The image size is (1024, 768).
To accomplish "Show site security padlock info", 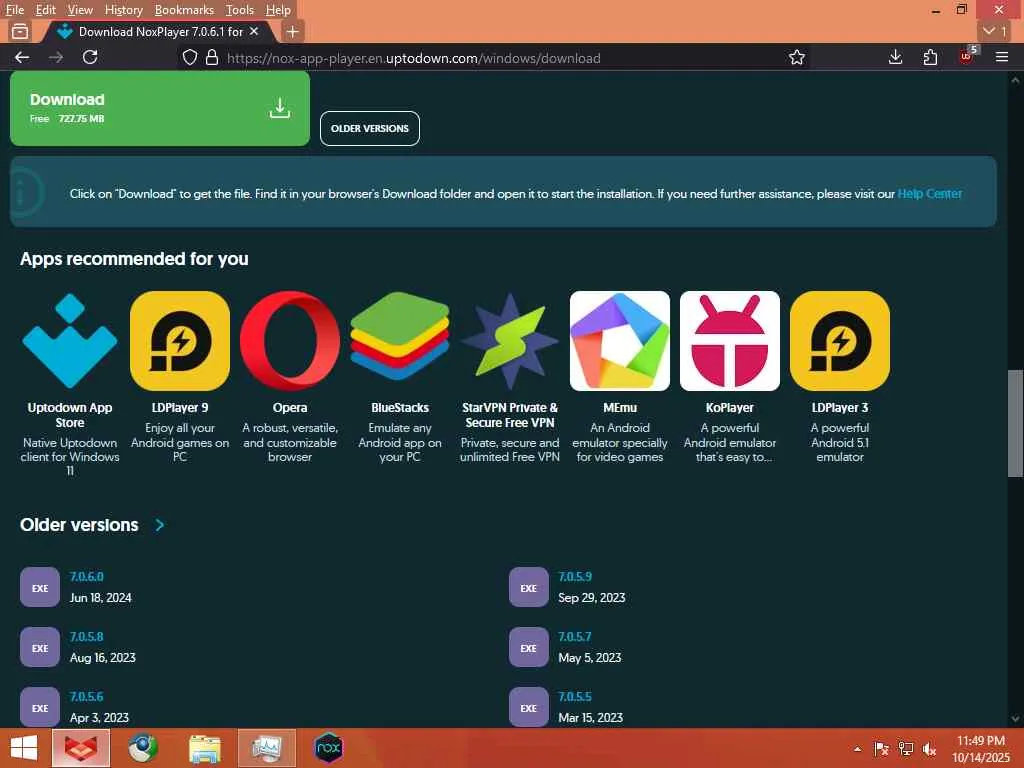I will click(x=212, y=57).
